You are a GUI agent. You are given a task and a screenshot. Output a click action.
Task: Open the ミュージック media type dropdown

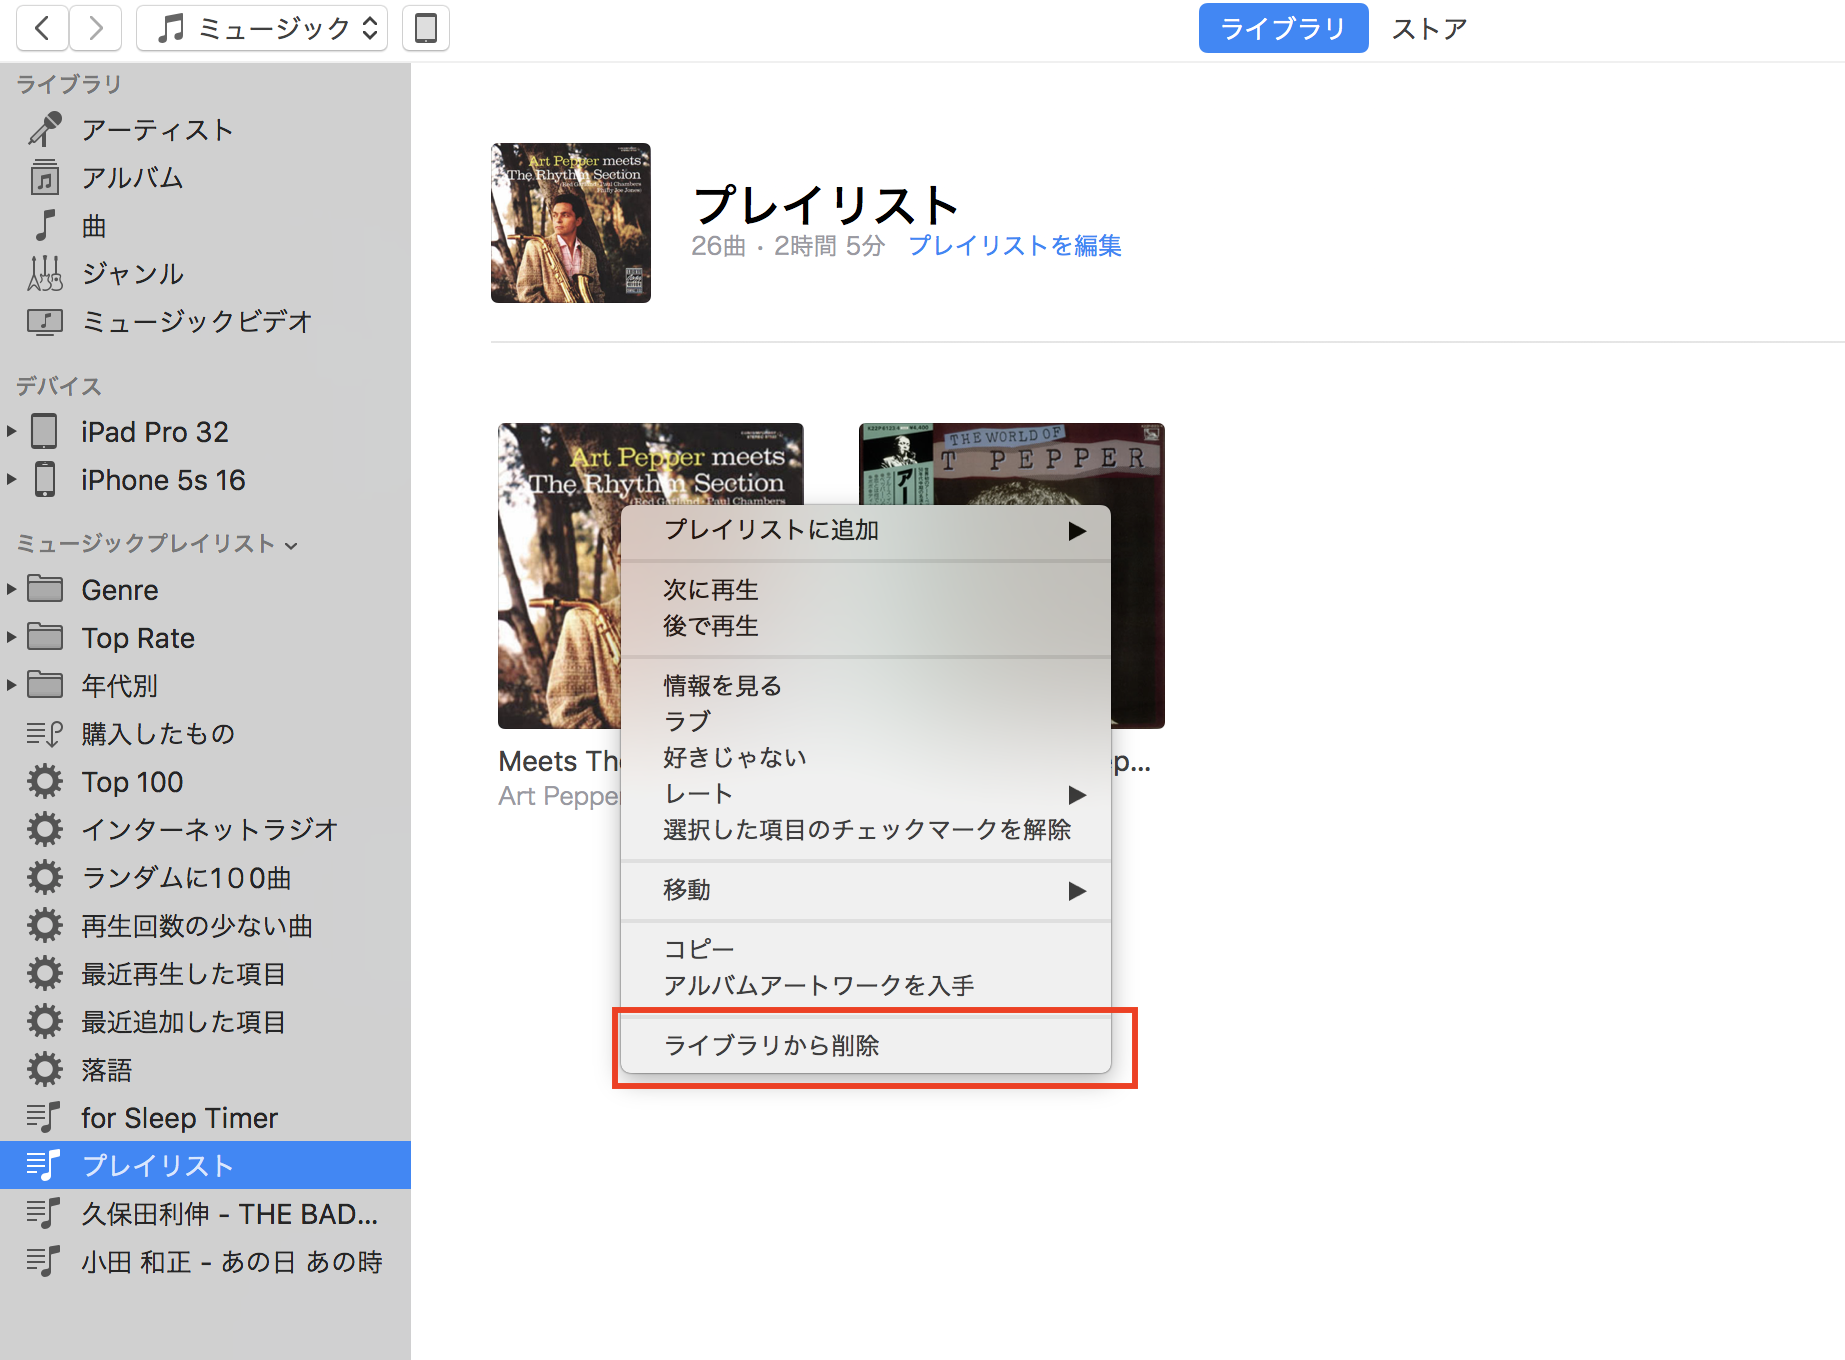[262, 28]
